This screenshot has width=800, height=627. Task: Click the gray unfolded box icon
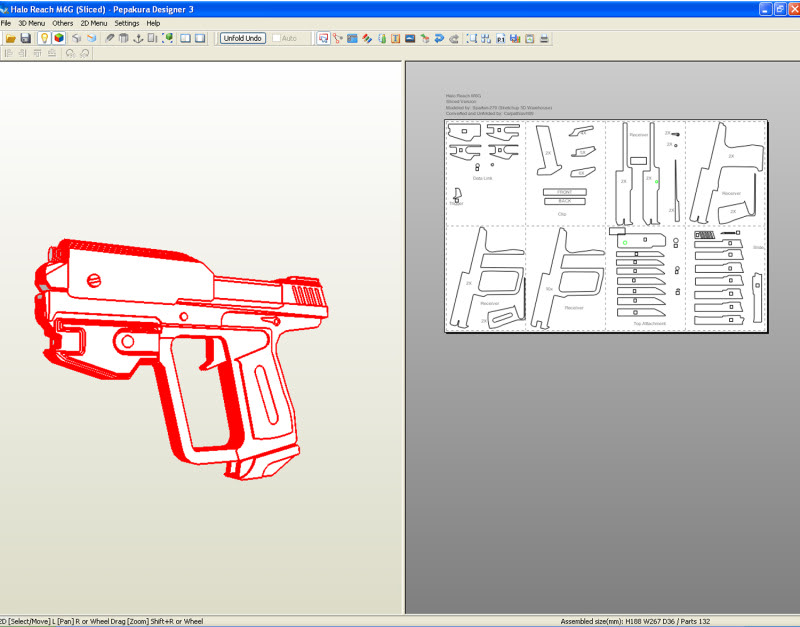coord(123,38)
